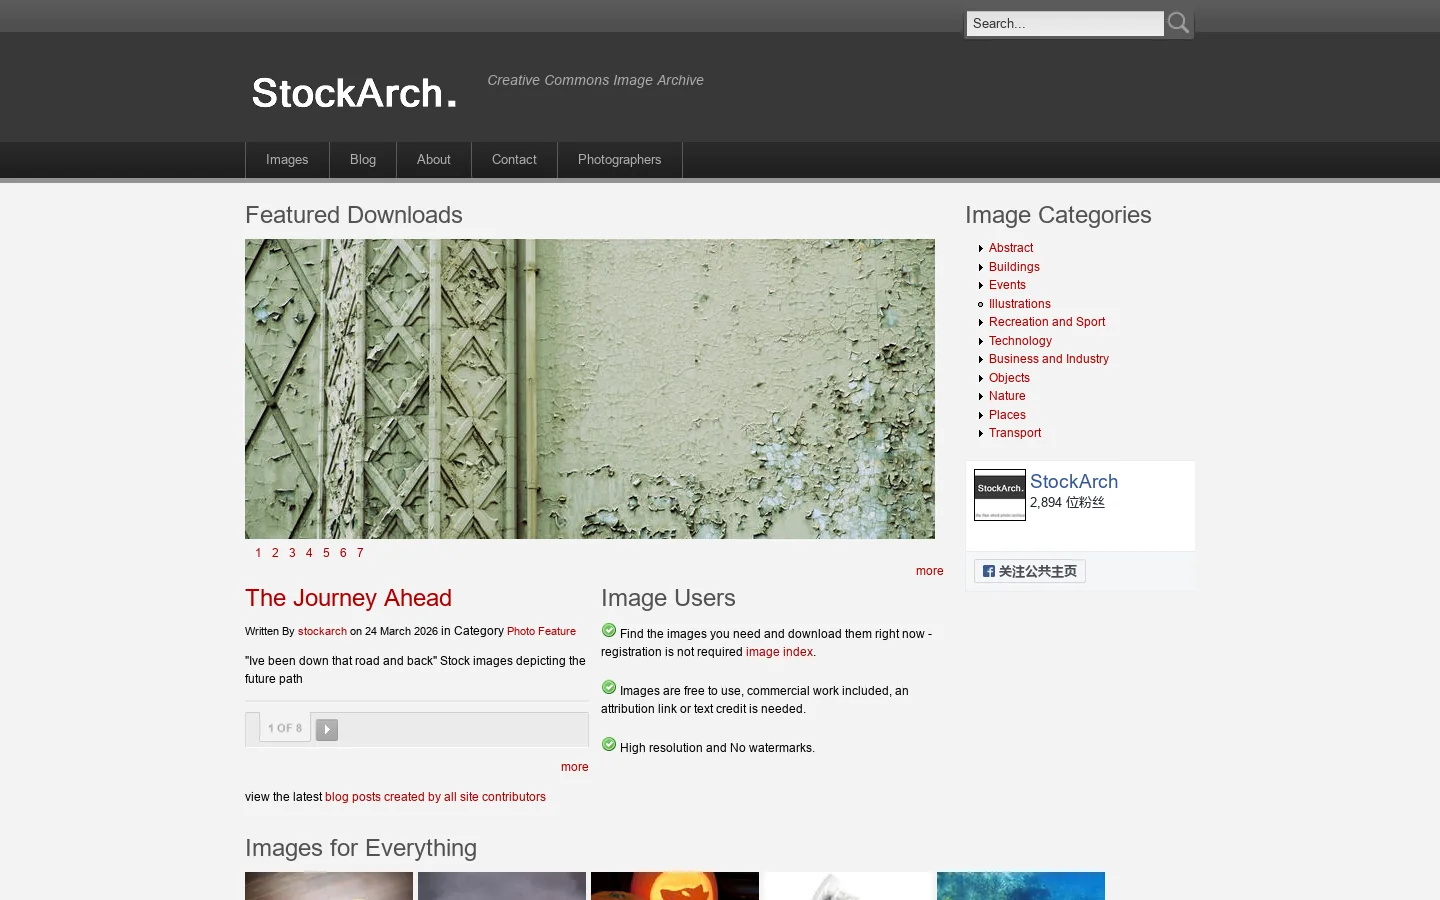
Task: Click the search magnifier icon
Action: [1179, 23]
